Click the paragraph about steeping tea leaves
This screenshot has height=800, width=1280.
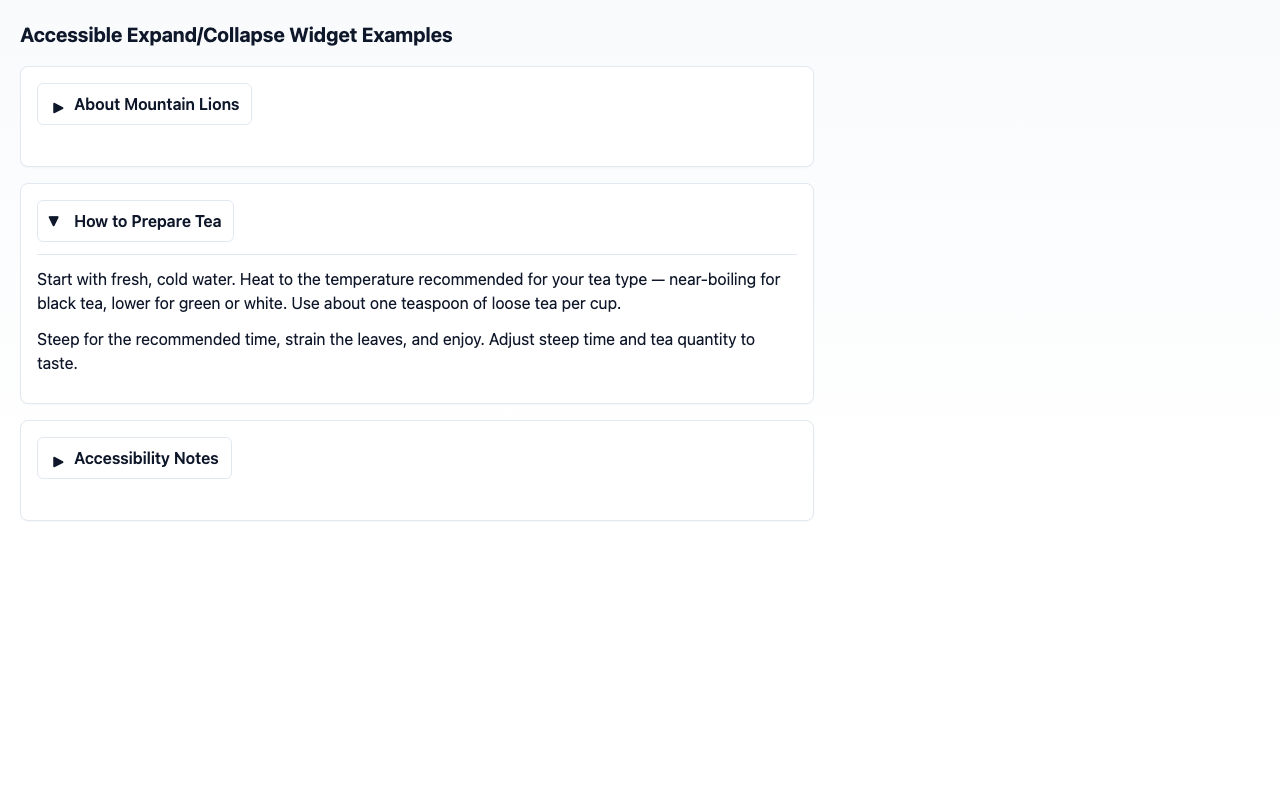pos(395,351)
